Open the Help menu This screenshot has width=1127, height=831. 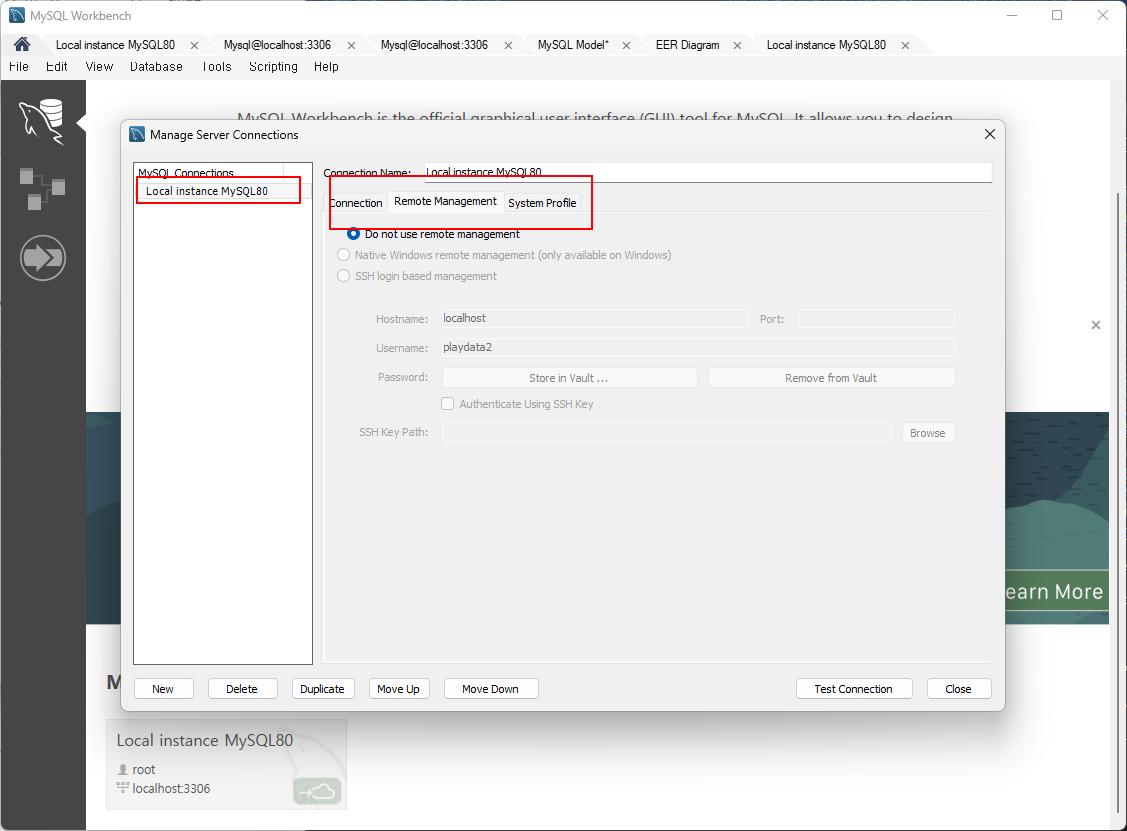pyautogui.click(x=326, y=66)
